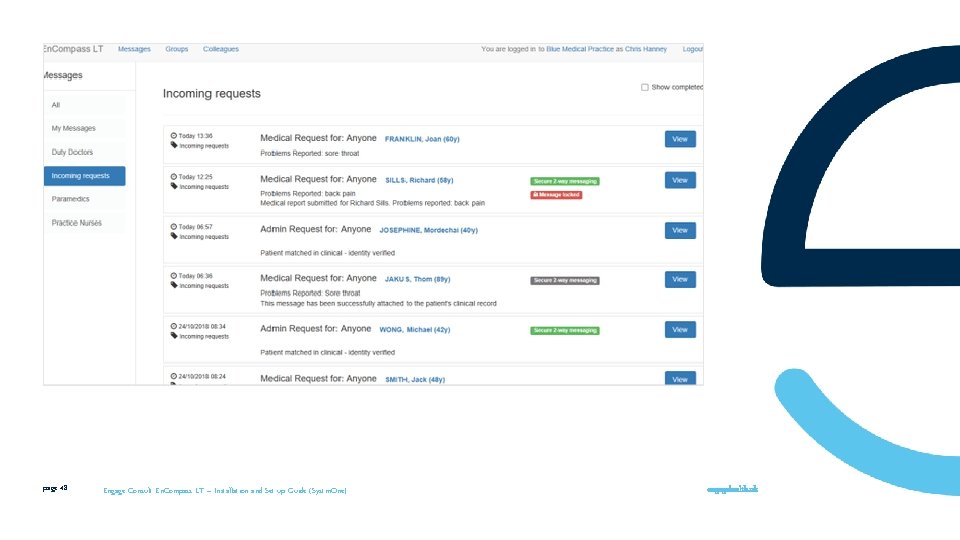Select the Incoming requests sidebar item
960x540 pixels.
pyautogui.click(x=84, y=176)
